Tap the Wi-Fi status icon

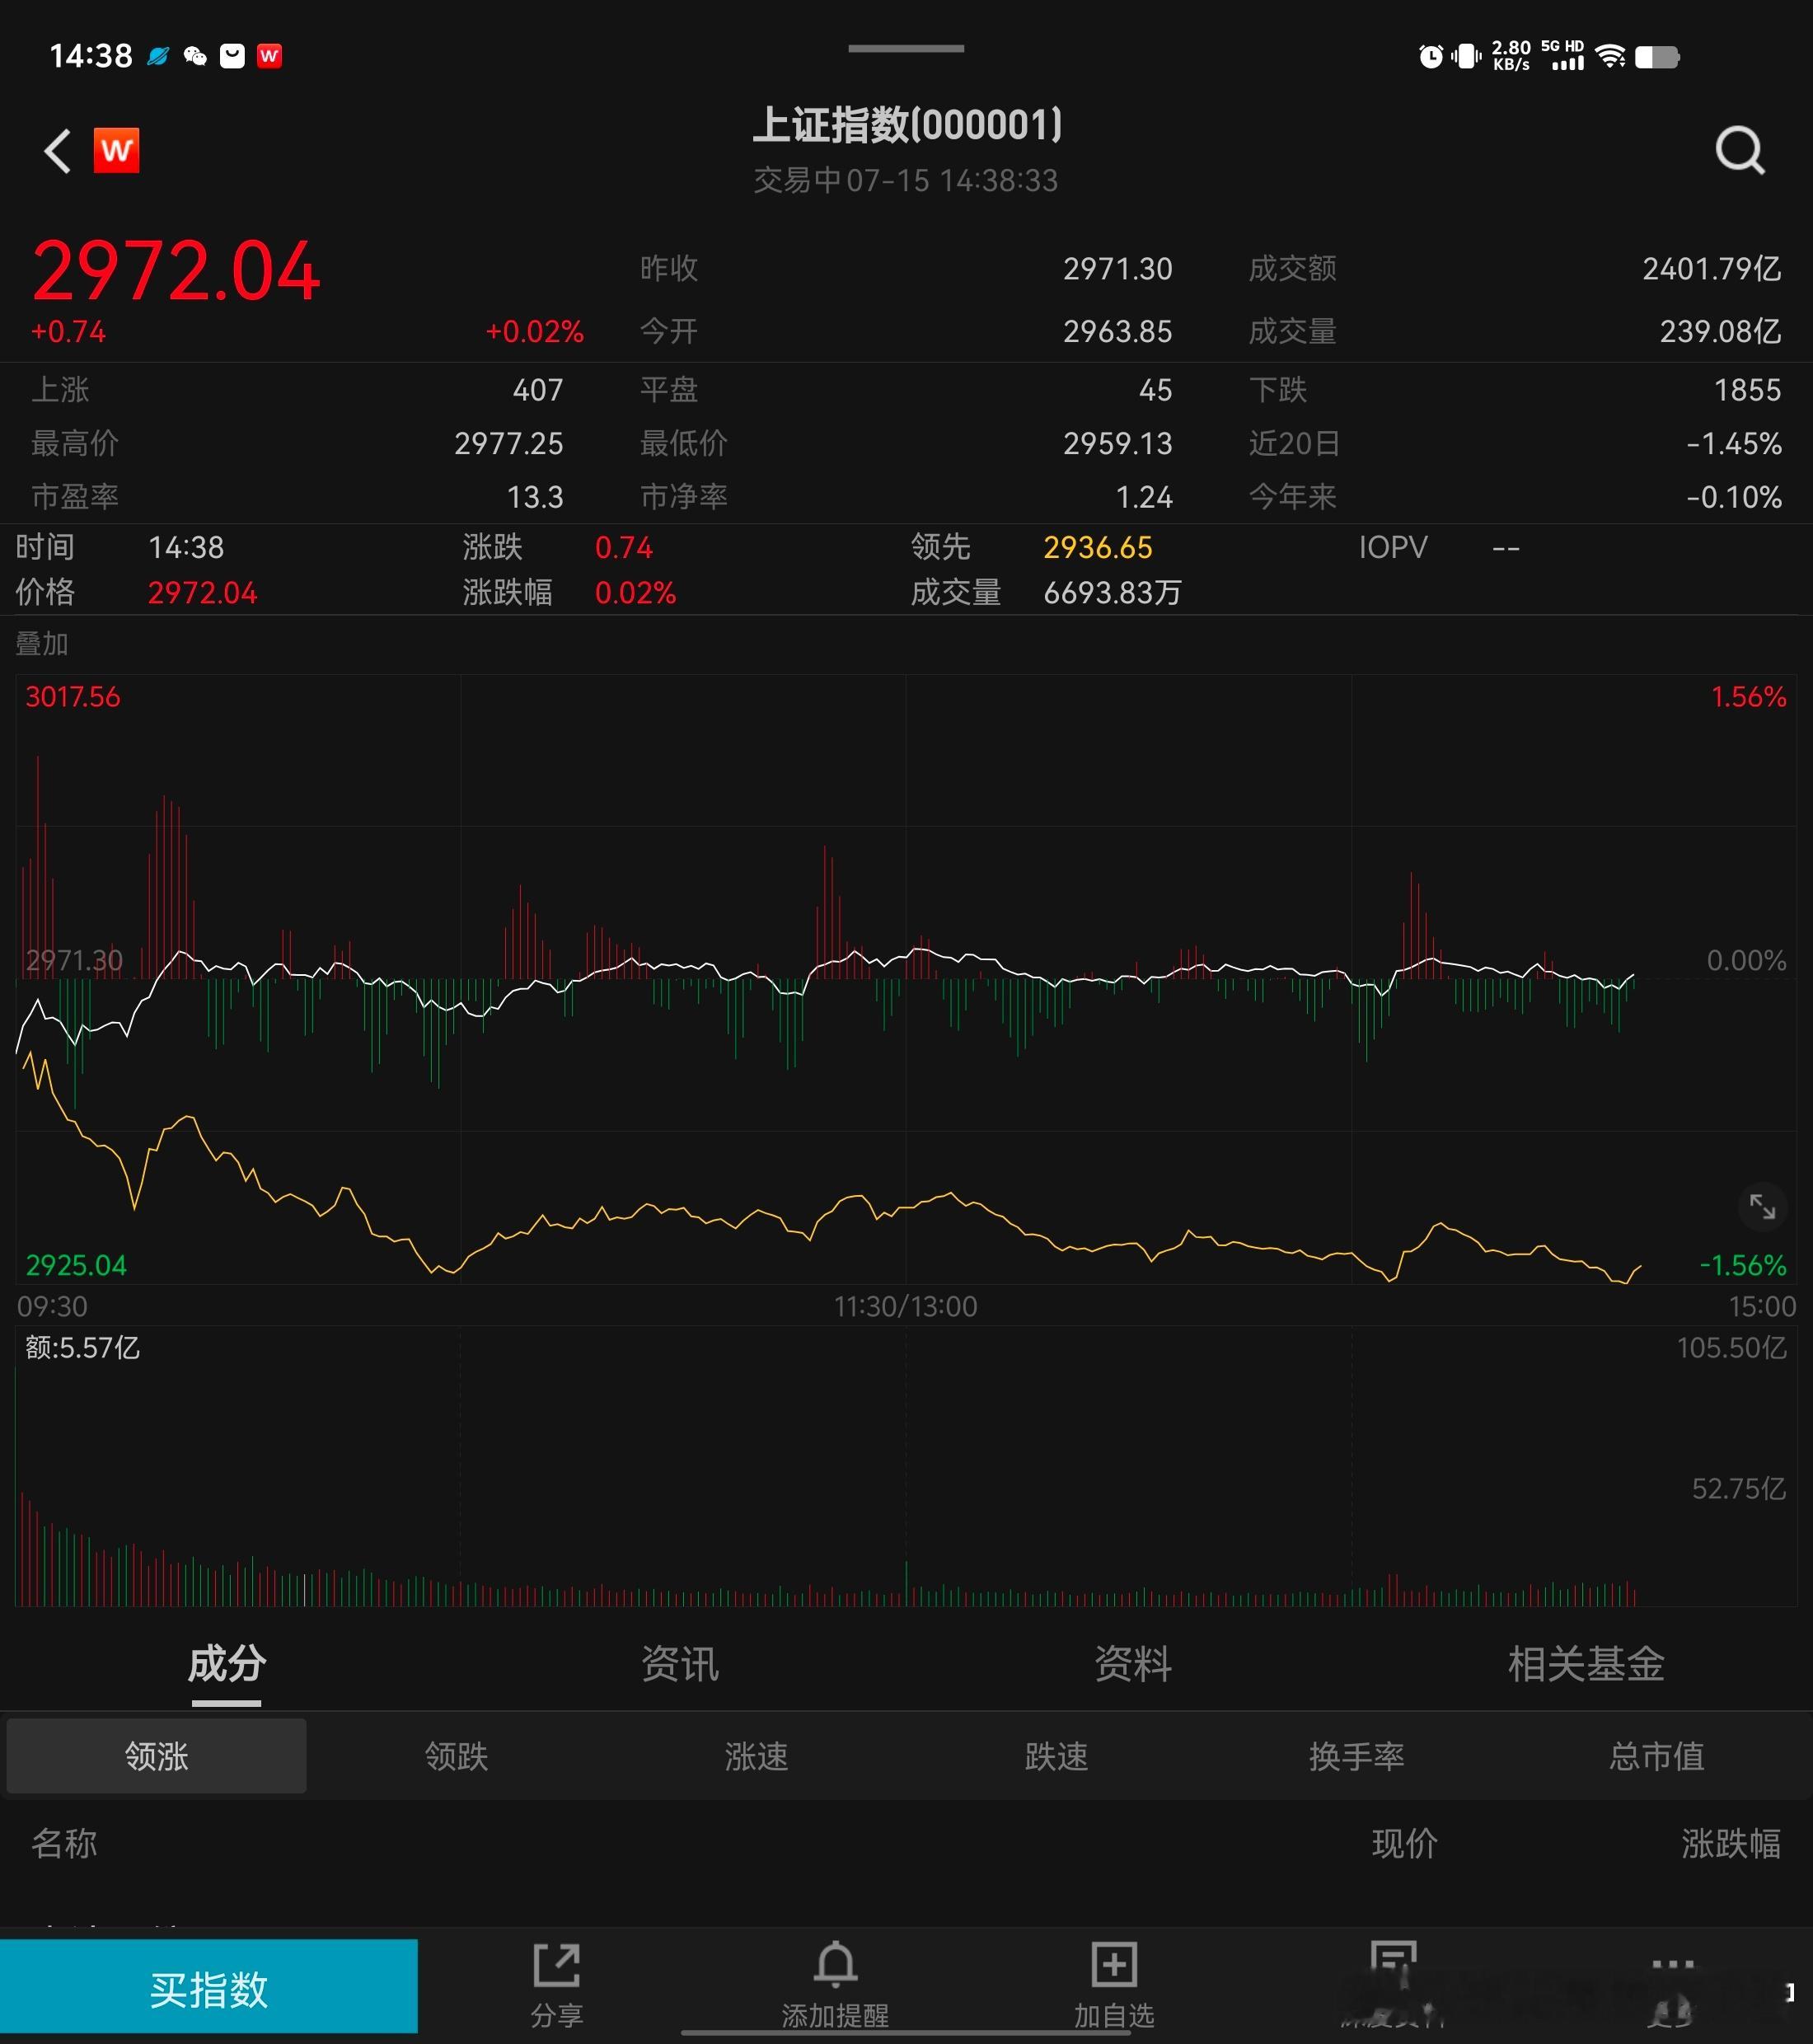[x=1610, y=56]
